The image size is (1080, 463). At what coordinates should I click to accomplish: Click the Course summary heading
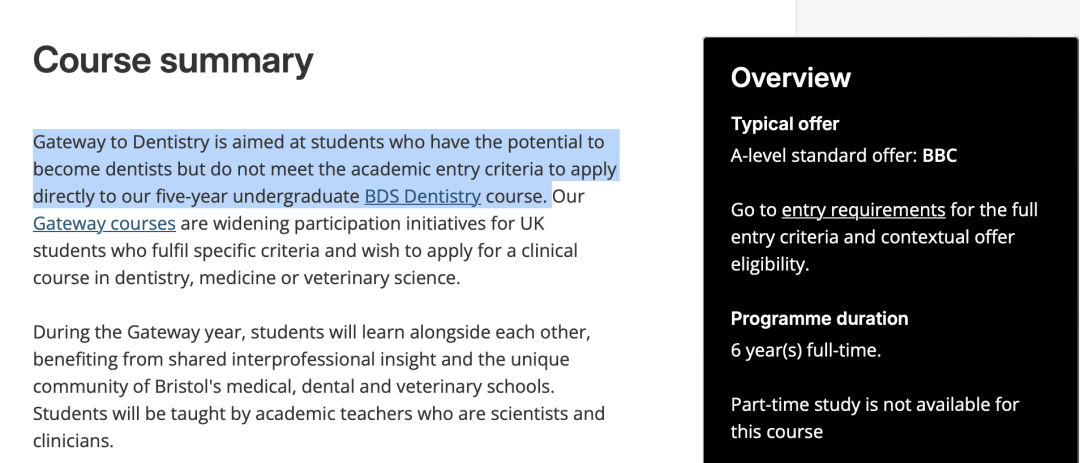[x=173, y=61]
